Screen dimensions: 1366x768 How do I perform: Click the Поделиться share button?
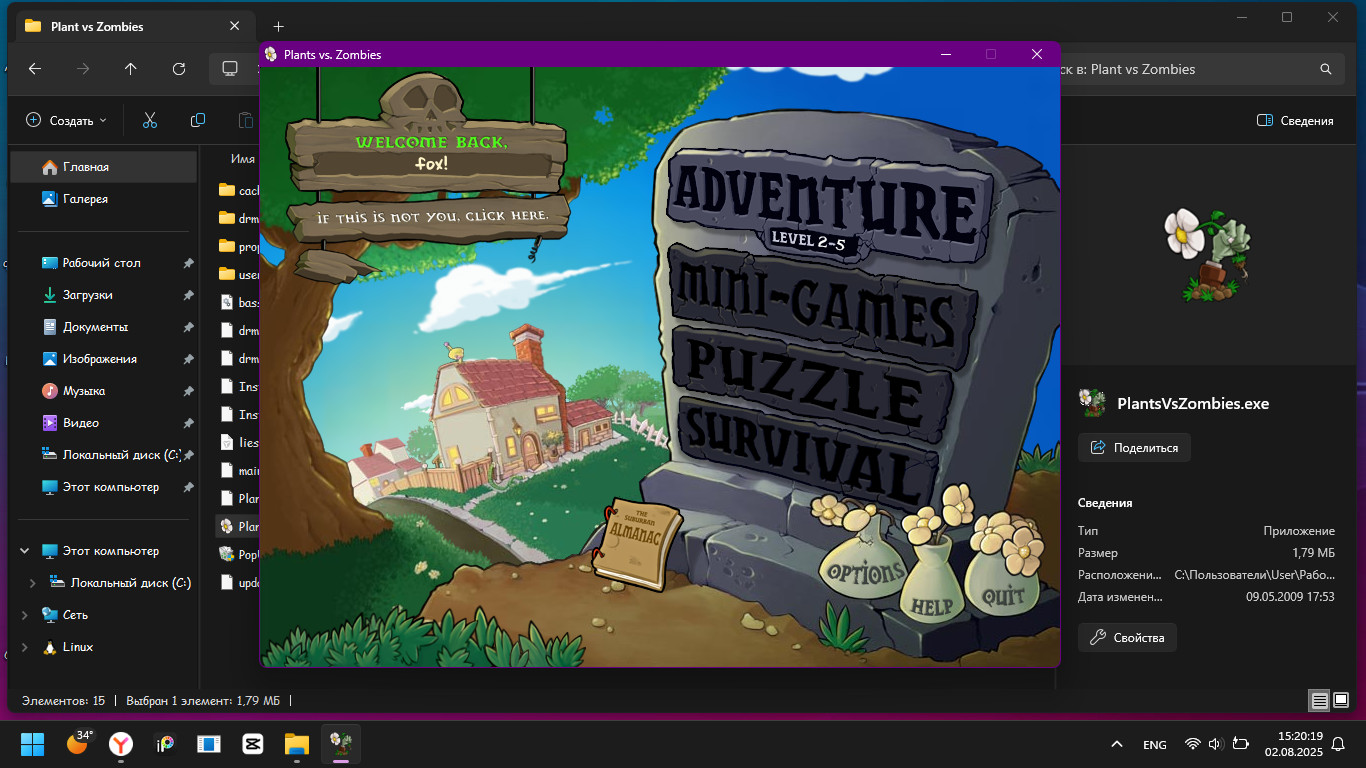[x=1134, y=448]
